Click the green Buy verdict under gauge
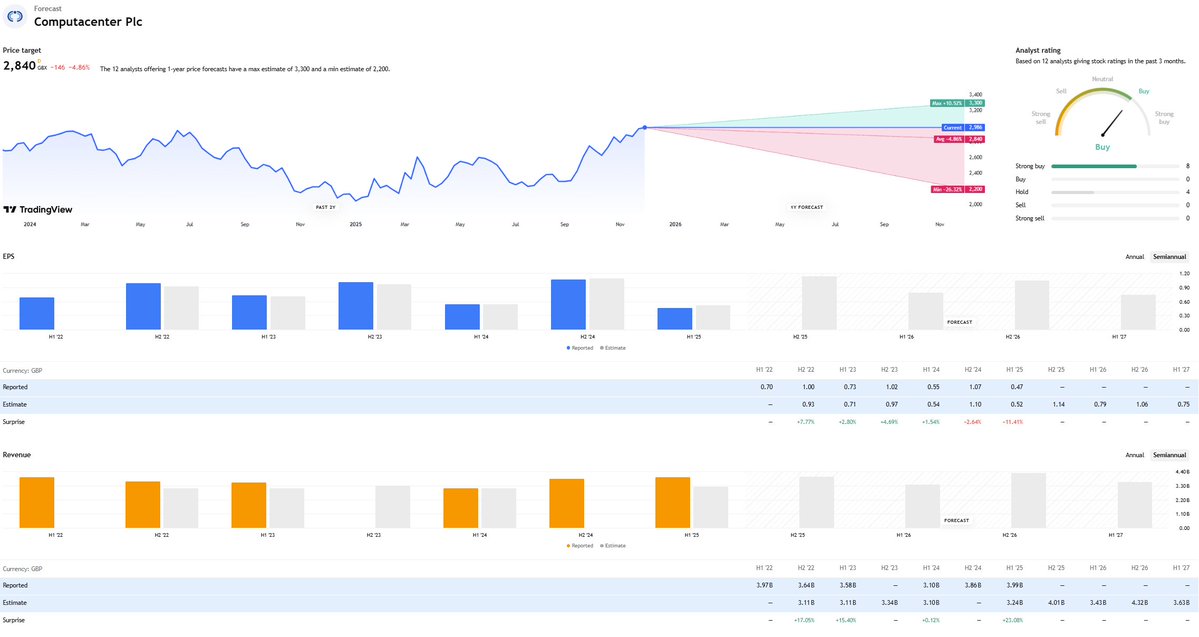Image resolution: width=1199 pixels, height=637 pixels. 1102,147
